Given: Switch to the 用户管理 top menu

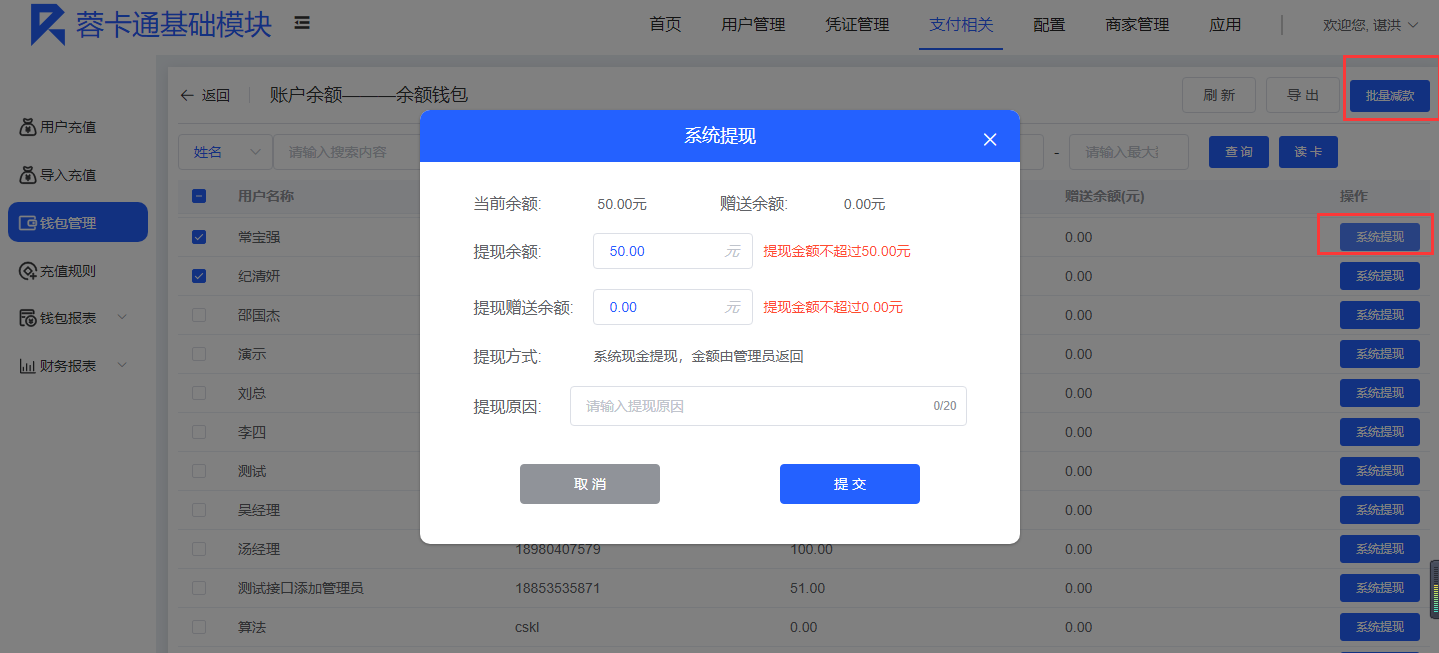Looking at the screenshot, I should [753, 25].
